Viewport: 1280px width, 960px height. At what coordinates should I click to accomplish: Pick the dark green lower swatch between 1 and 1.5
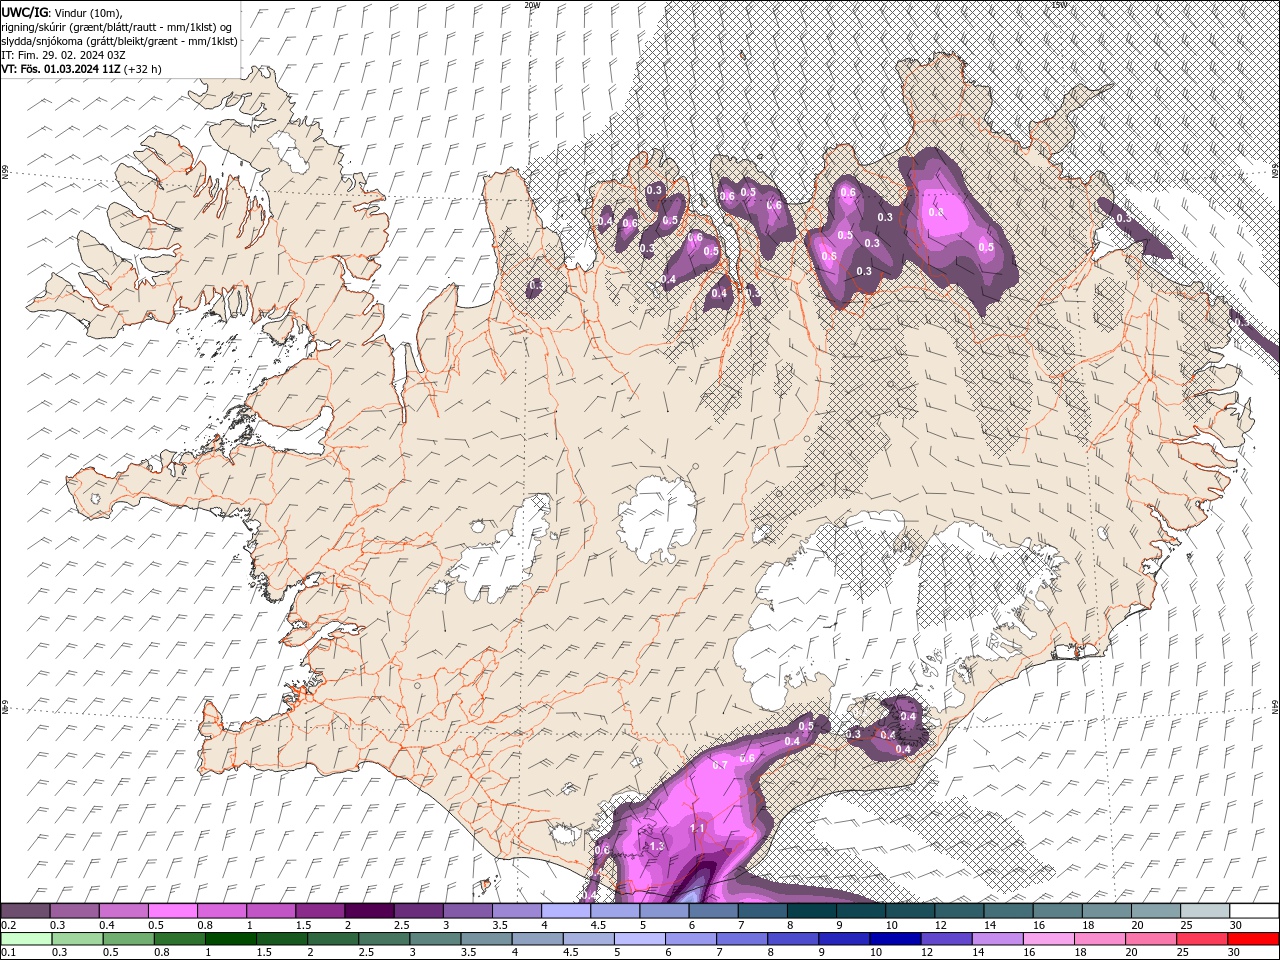(x=231, y=939)
